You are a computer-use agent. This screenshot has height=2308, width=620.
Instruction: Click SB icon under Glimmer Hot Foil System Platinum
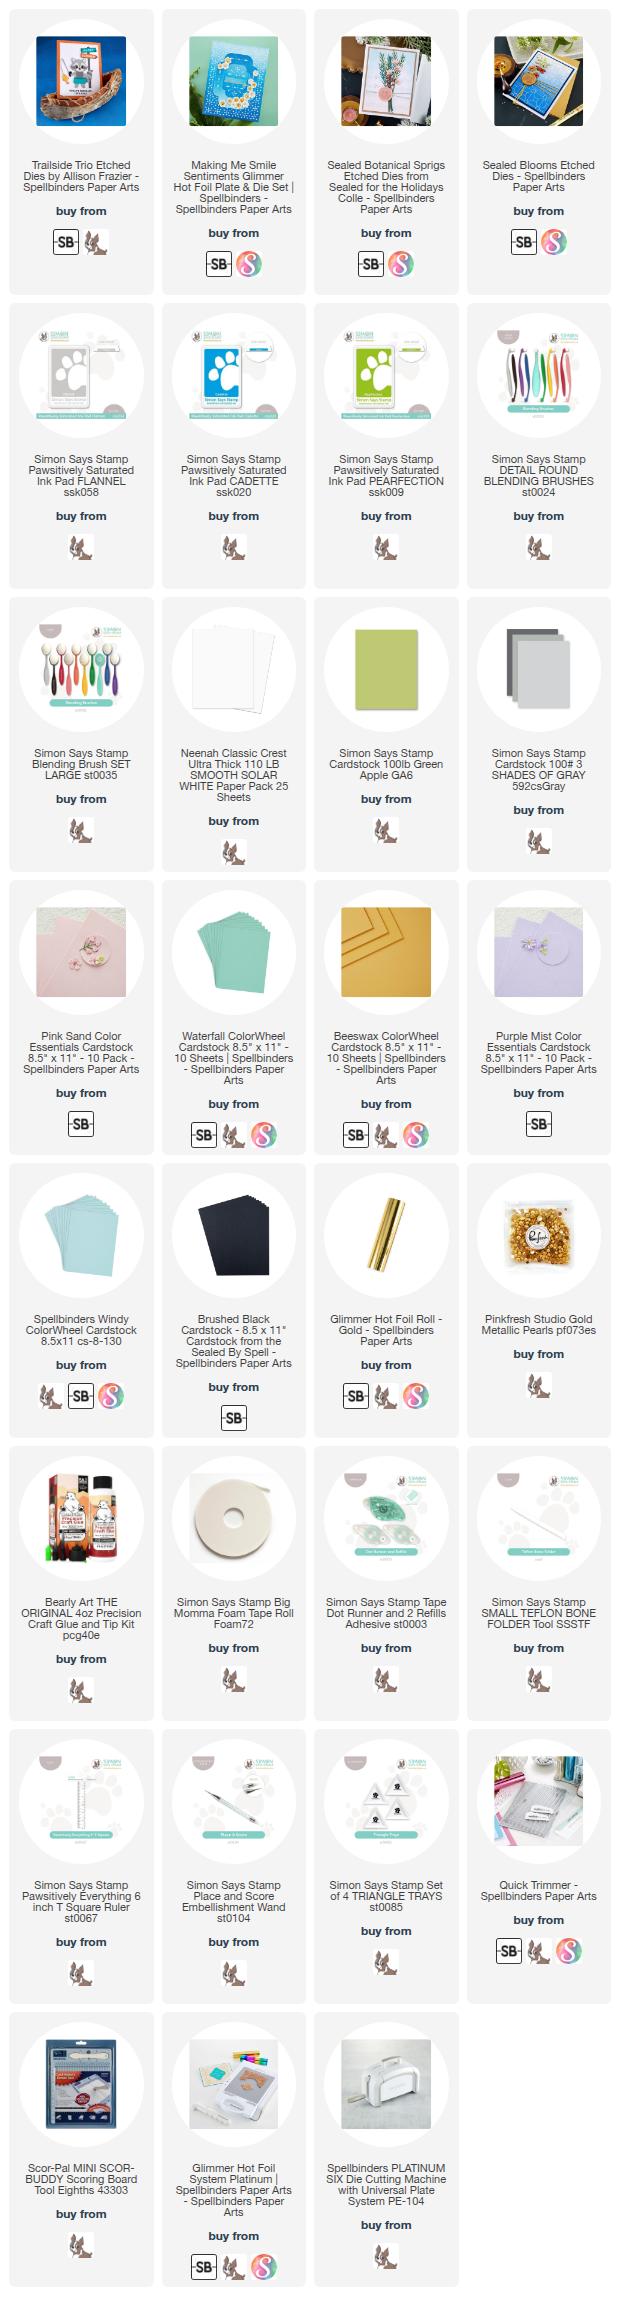(204, 2267)
